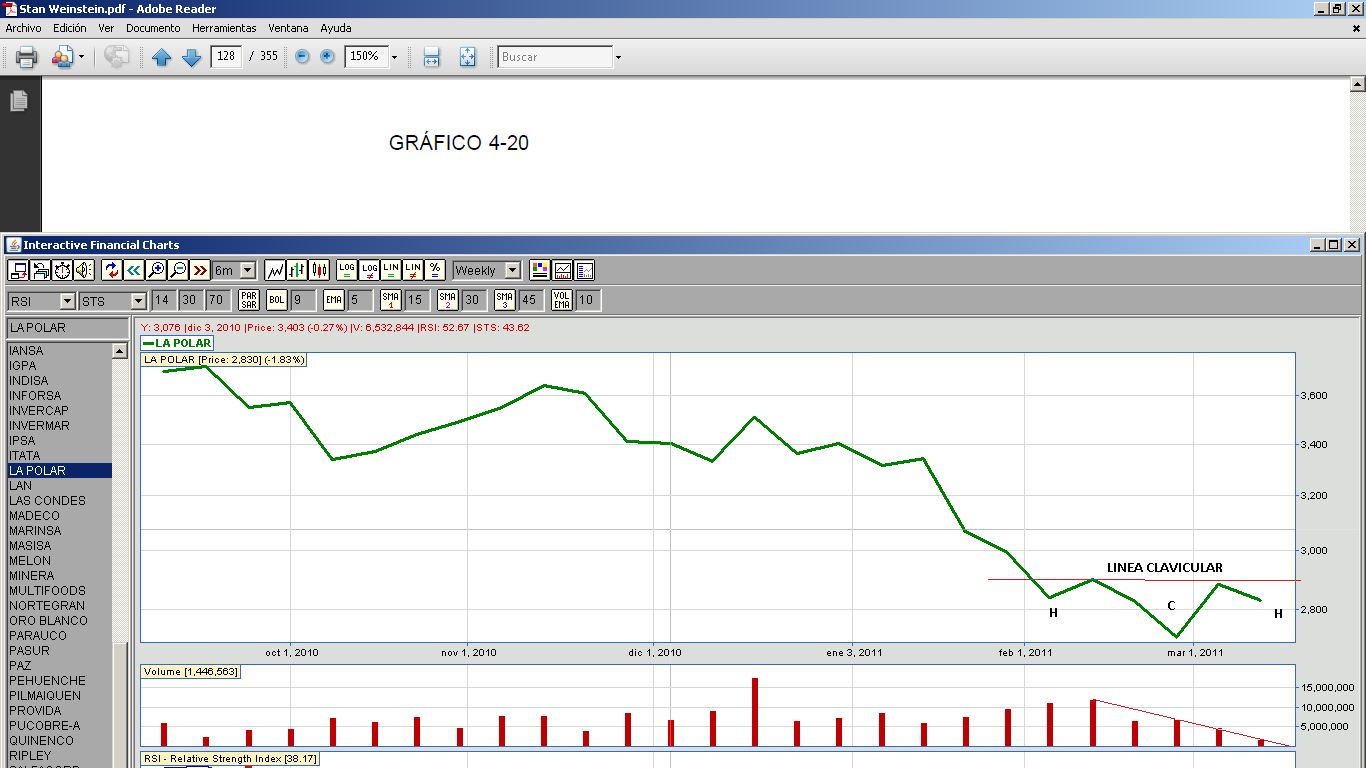Toggle the Parabolic SAR indicator
The width and height of the screenshot is (1366, 768).
[x=249, y=300]
